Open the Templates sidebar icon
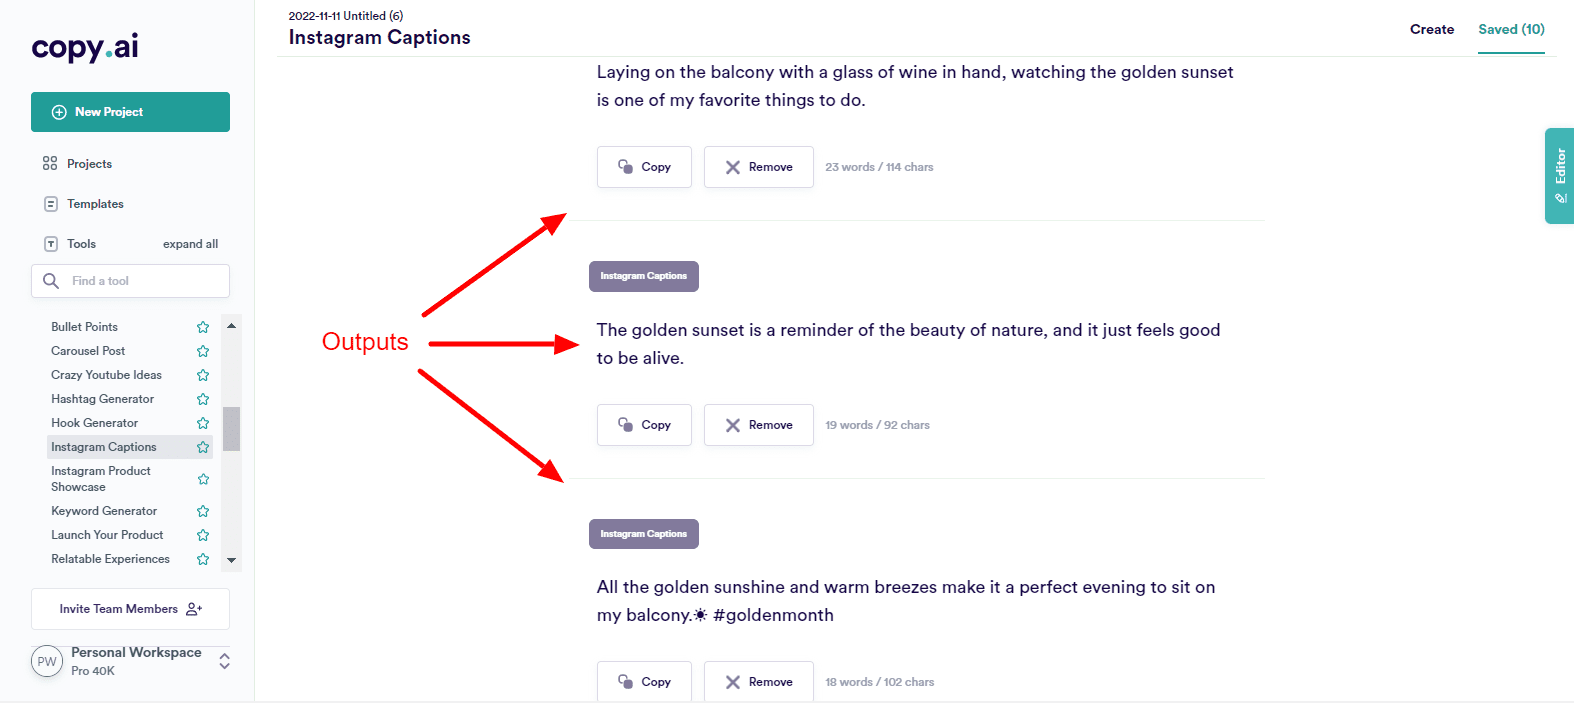The height and width of the screenshot is (703, 1574). [x=50, y=204]
